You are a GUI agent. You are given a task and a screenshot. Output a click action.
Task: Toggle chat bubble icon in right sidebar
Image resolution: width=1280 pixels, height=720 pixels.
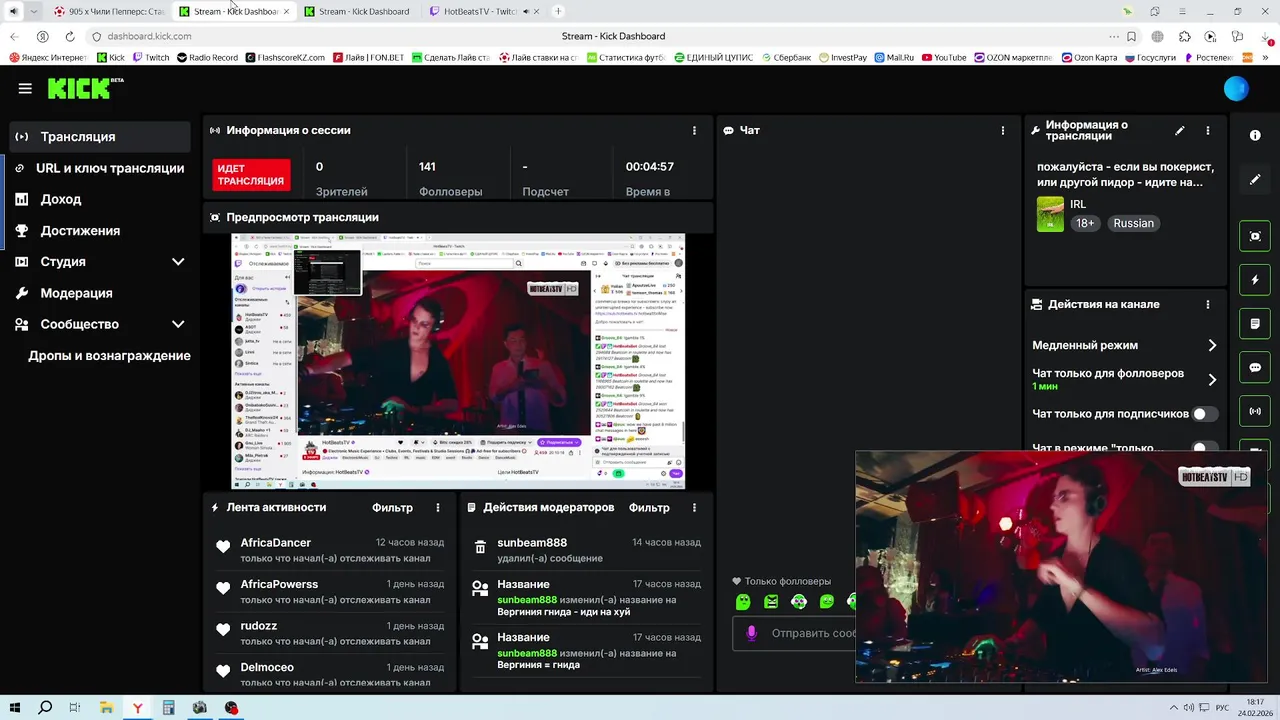click(1255, 367)
